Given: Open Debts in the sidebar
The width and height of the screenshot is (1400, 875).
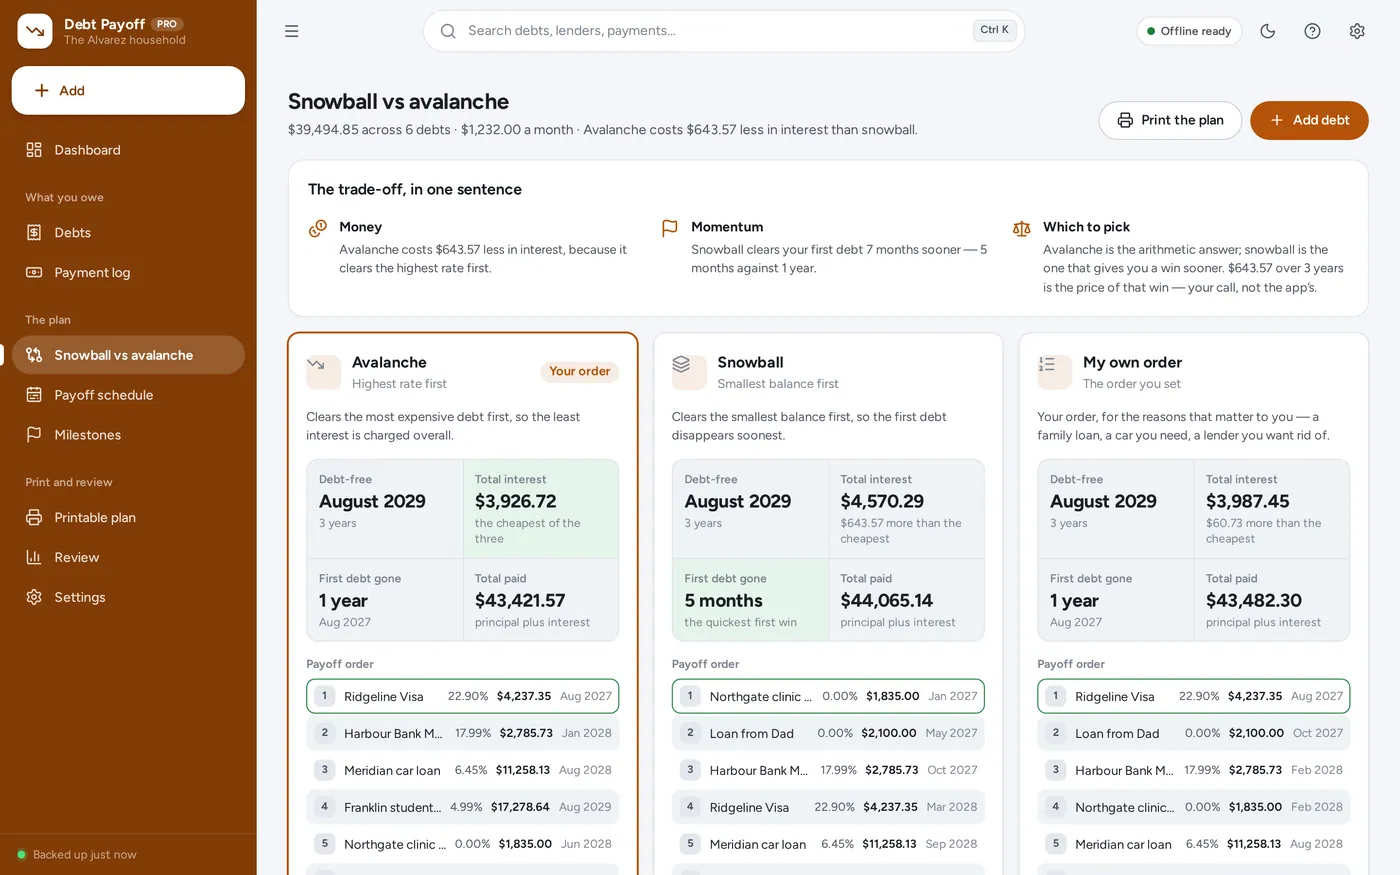Looking at the screenshot, I should 128,232.
